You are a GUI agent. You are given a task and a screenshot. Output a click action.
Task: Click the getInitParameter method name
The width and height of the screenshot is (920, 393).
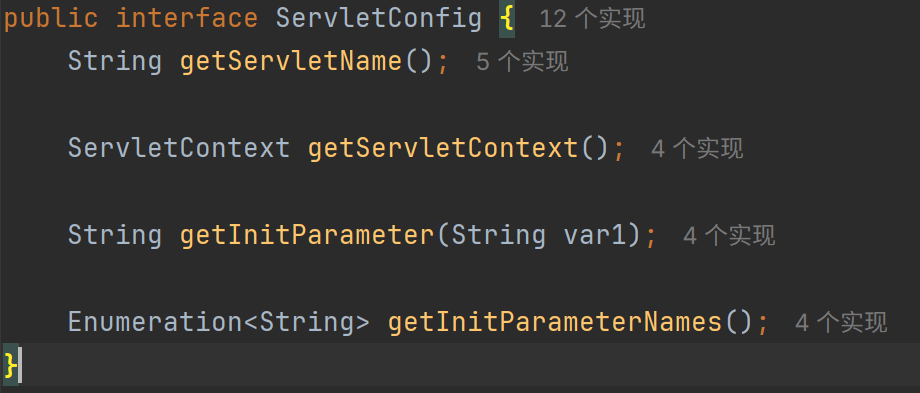pos(307,235)
